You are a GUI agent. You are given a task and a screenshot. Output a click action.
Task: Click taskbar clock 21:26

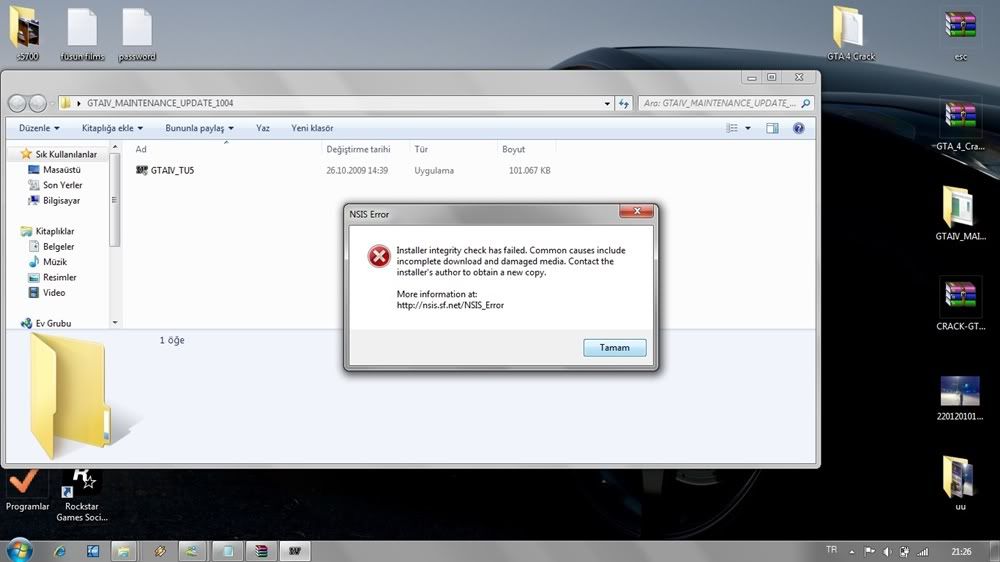point(961,551)
